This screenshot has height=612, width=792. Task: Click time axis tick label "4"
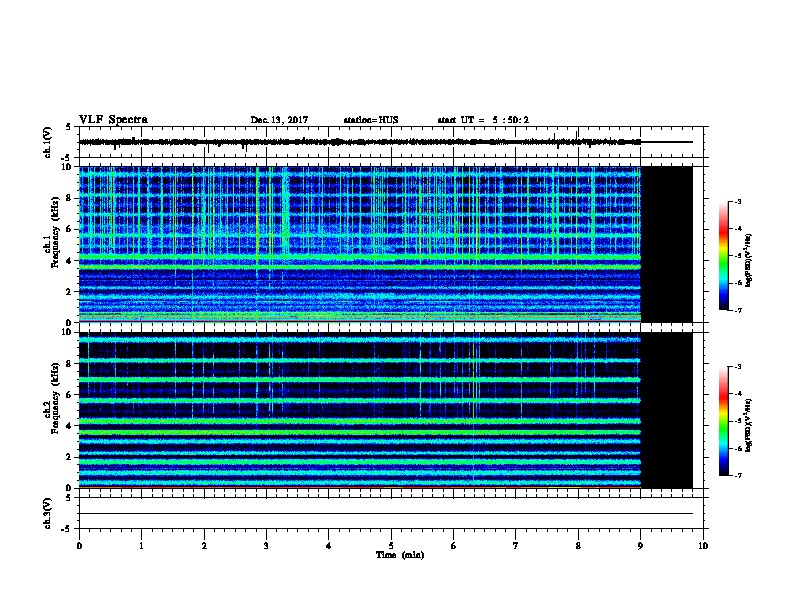329,546
